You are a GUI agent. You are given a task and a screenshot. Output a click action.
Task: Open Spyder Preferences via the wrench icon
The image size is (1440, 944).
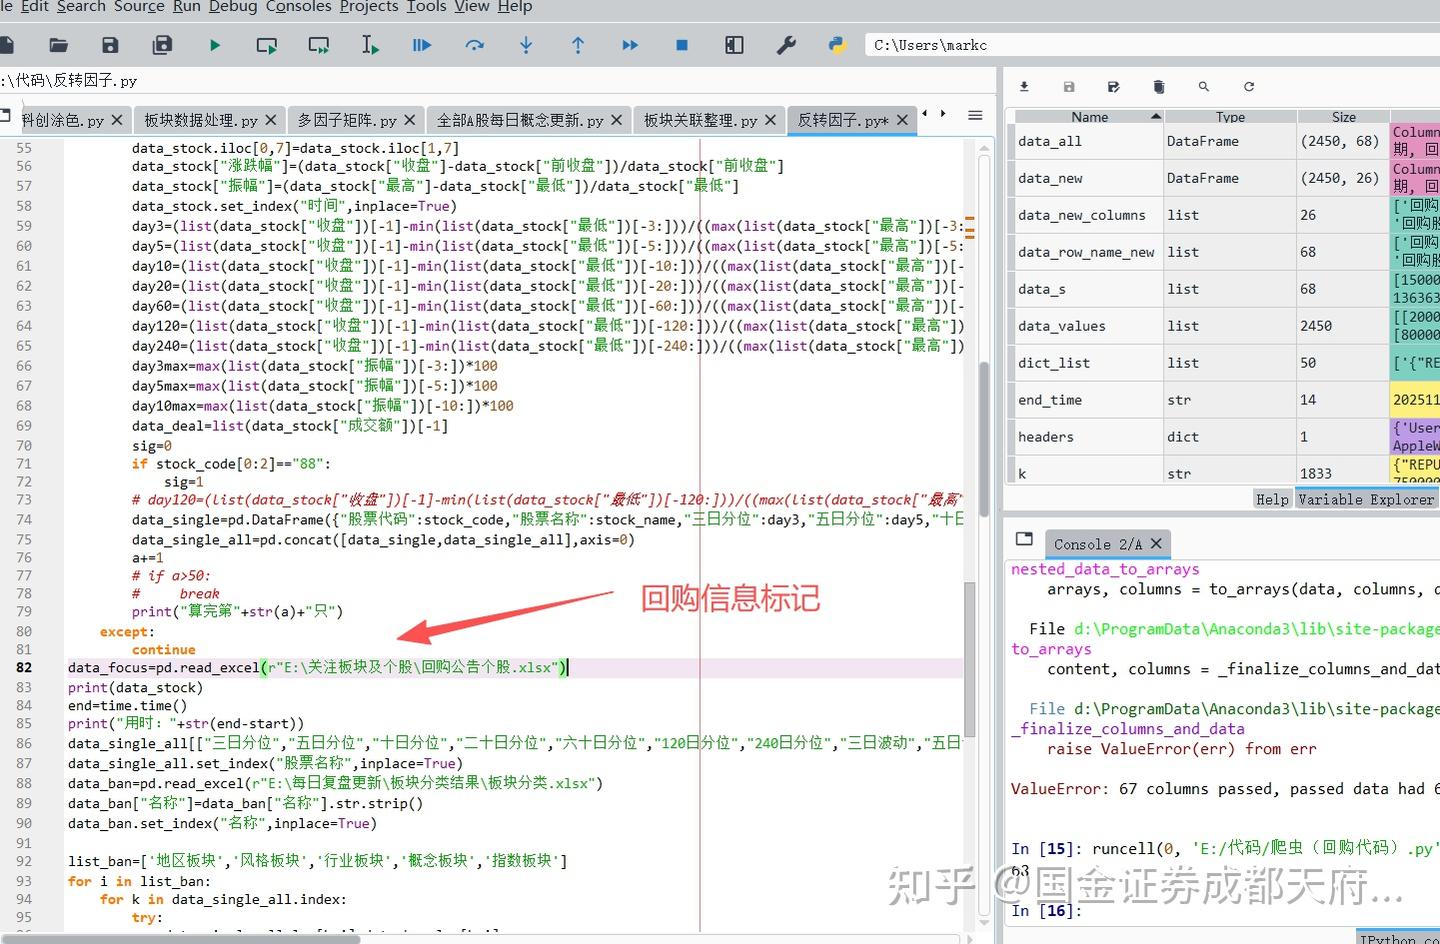click(786, 44)
